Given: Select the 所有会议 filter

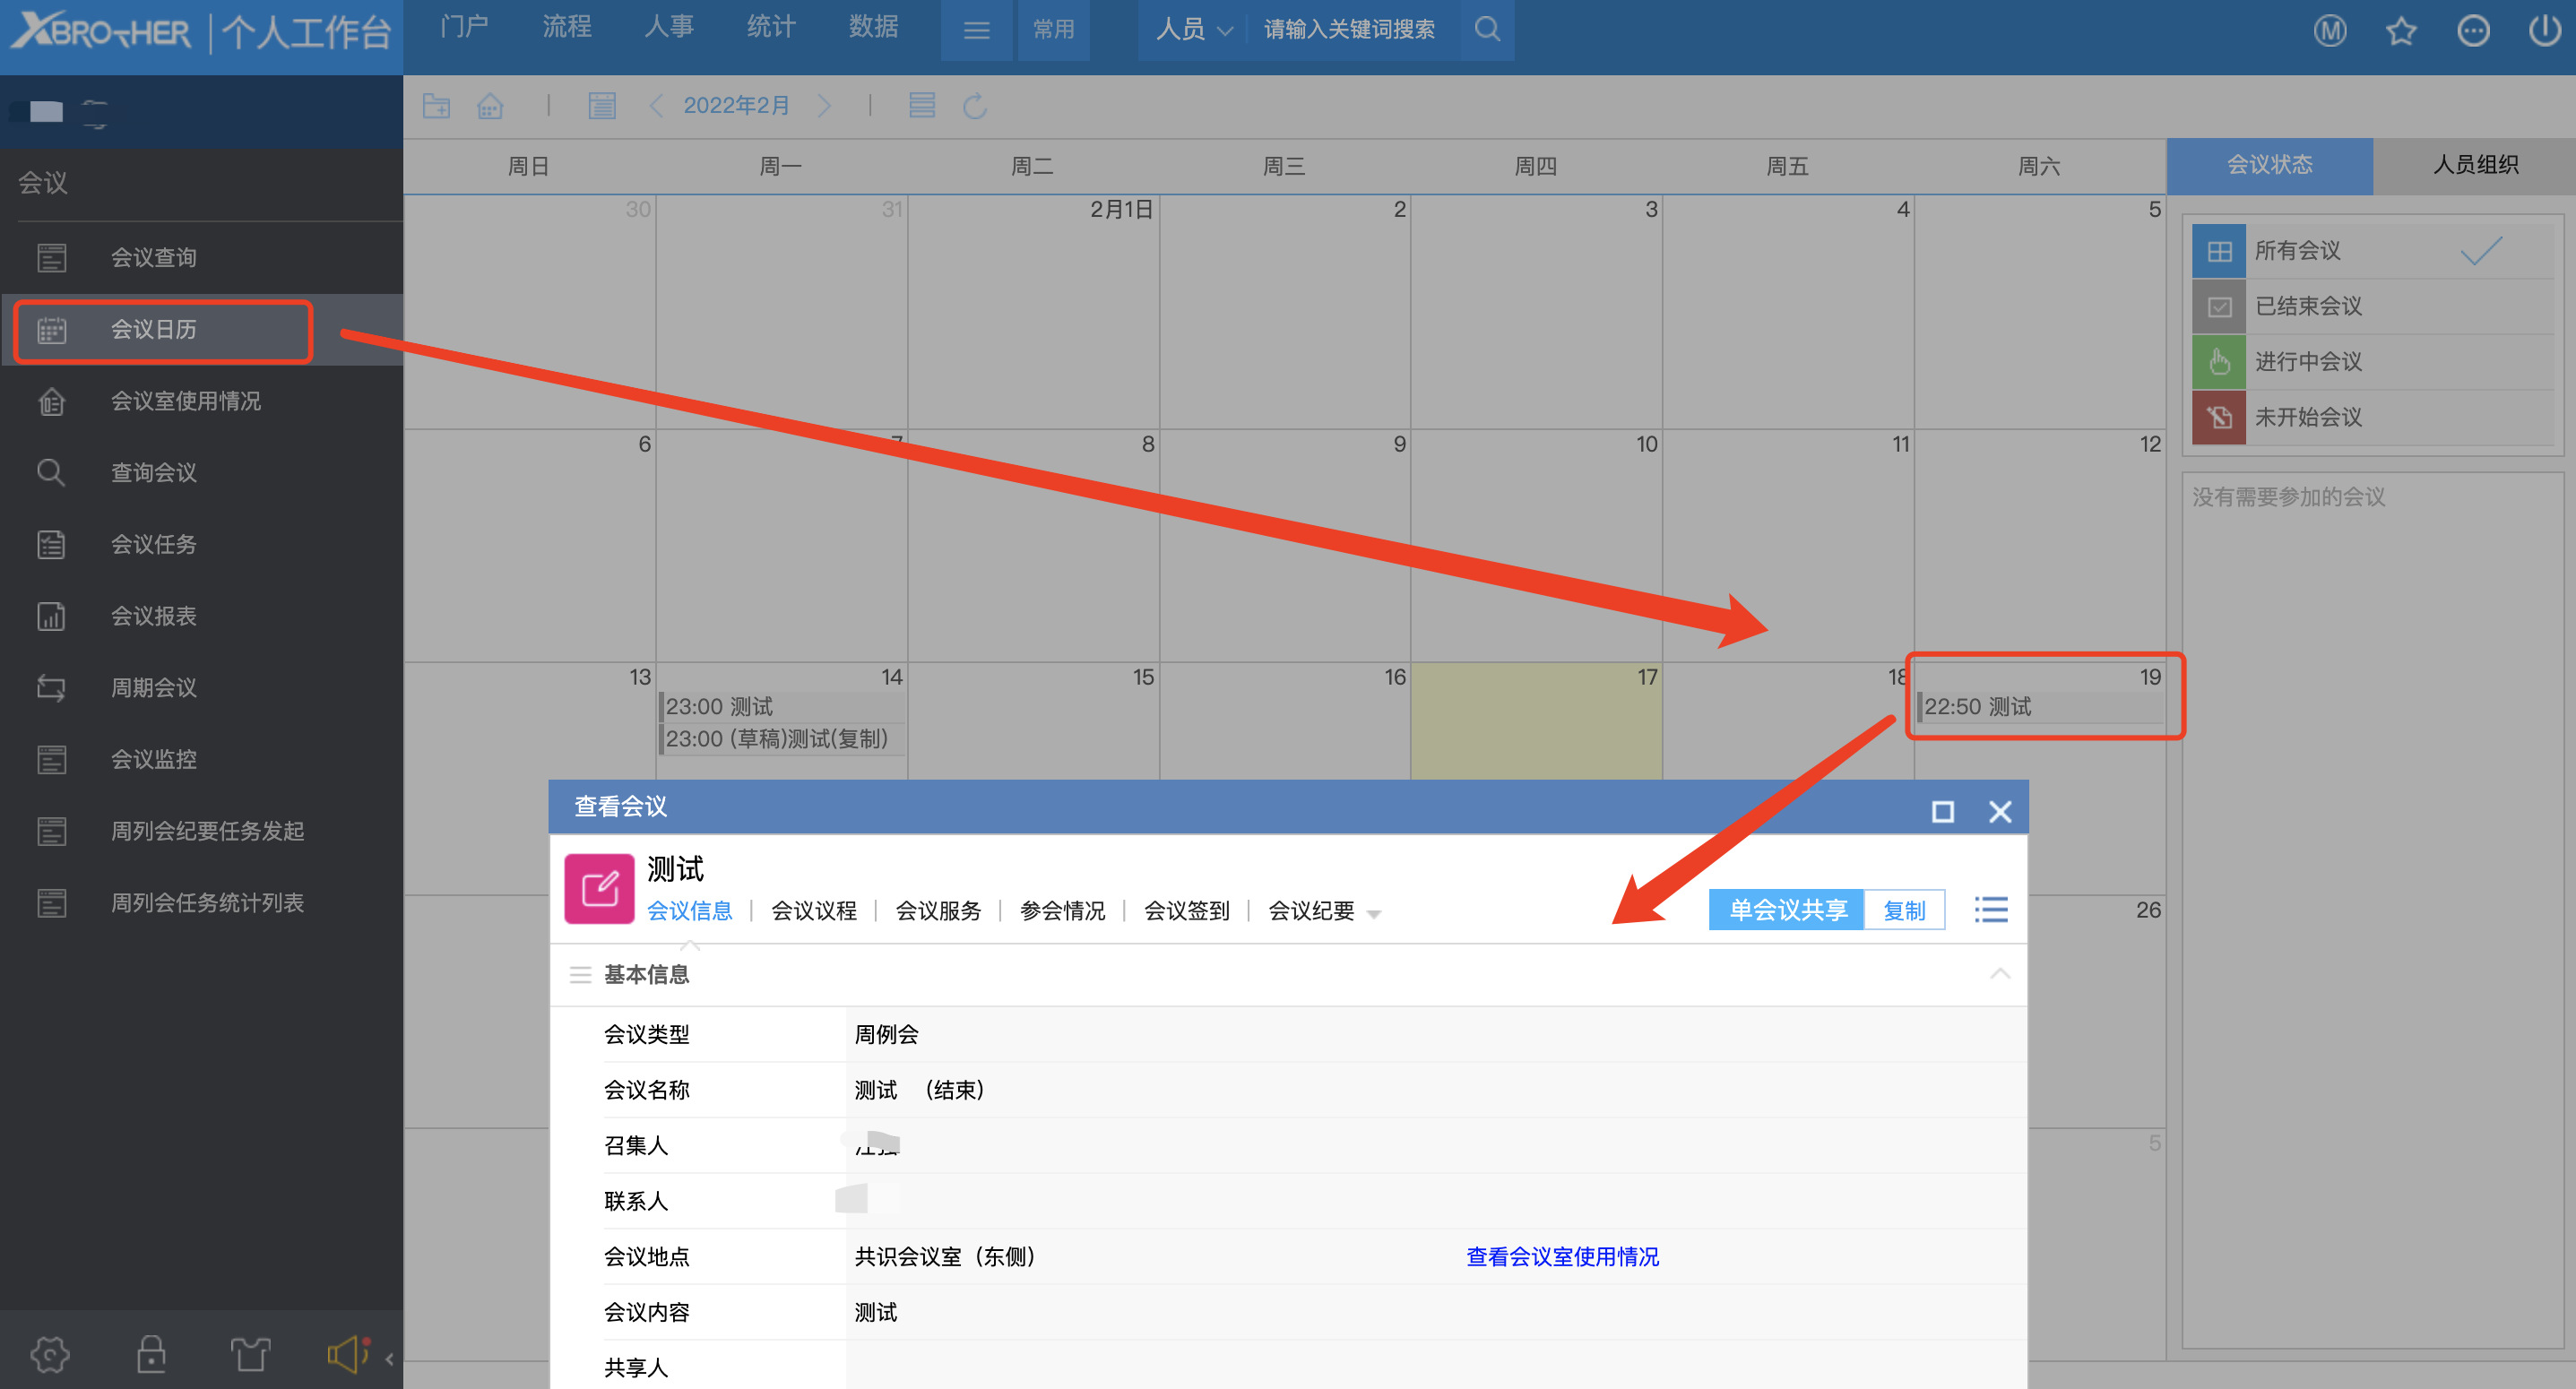Looking at the screenshot, I should pyautogui.click(x=2297, y=250).
